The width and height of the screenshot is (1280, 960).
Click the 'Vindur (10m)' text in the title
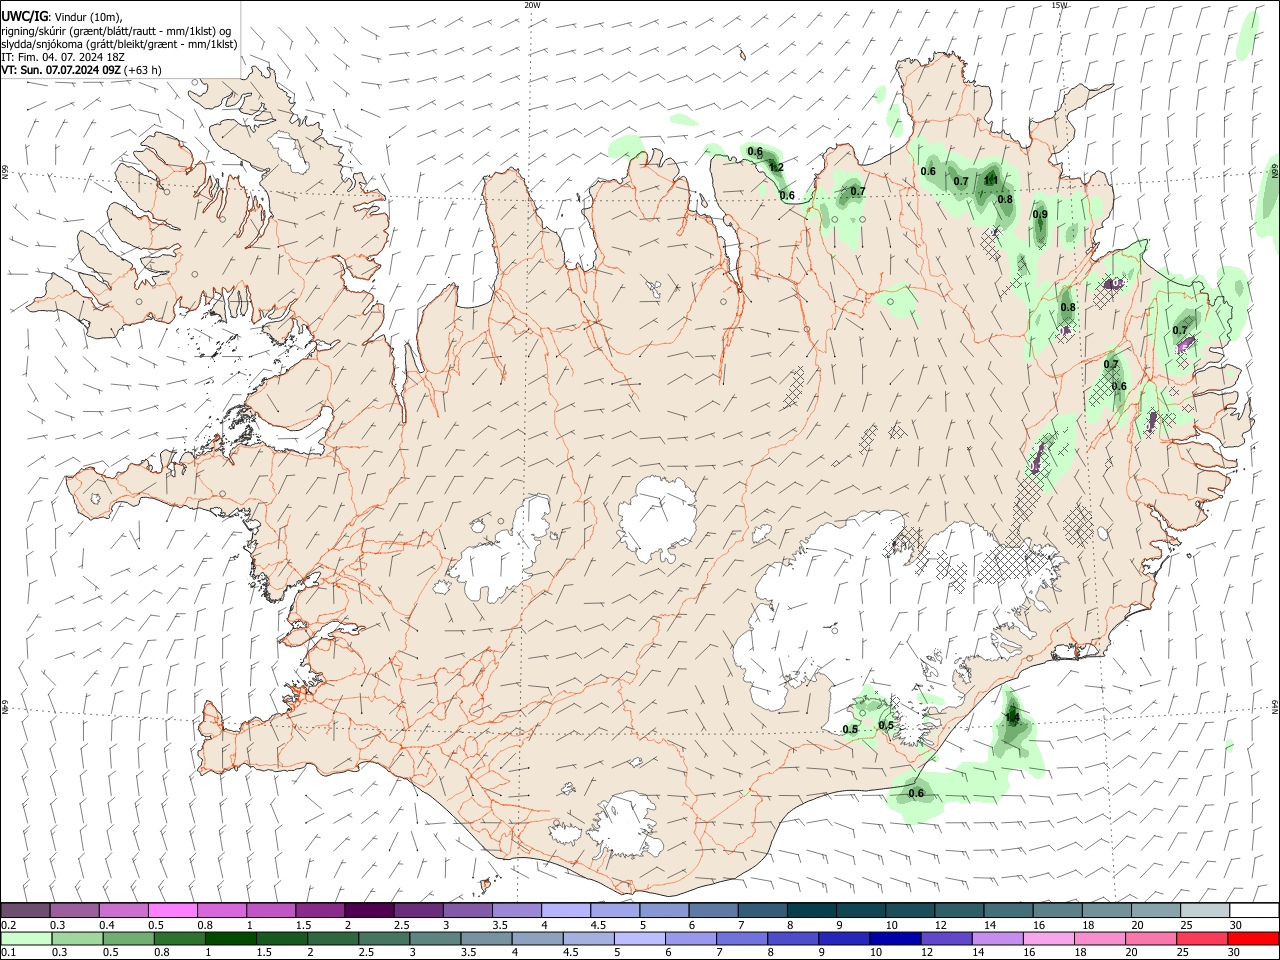pos(86,16)
